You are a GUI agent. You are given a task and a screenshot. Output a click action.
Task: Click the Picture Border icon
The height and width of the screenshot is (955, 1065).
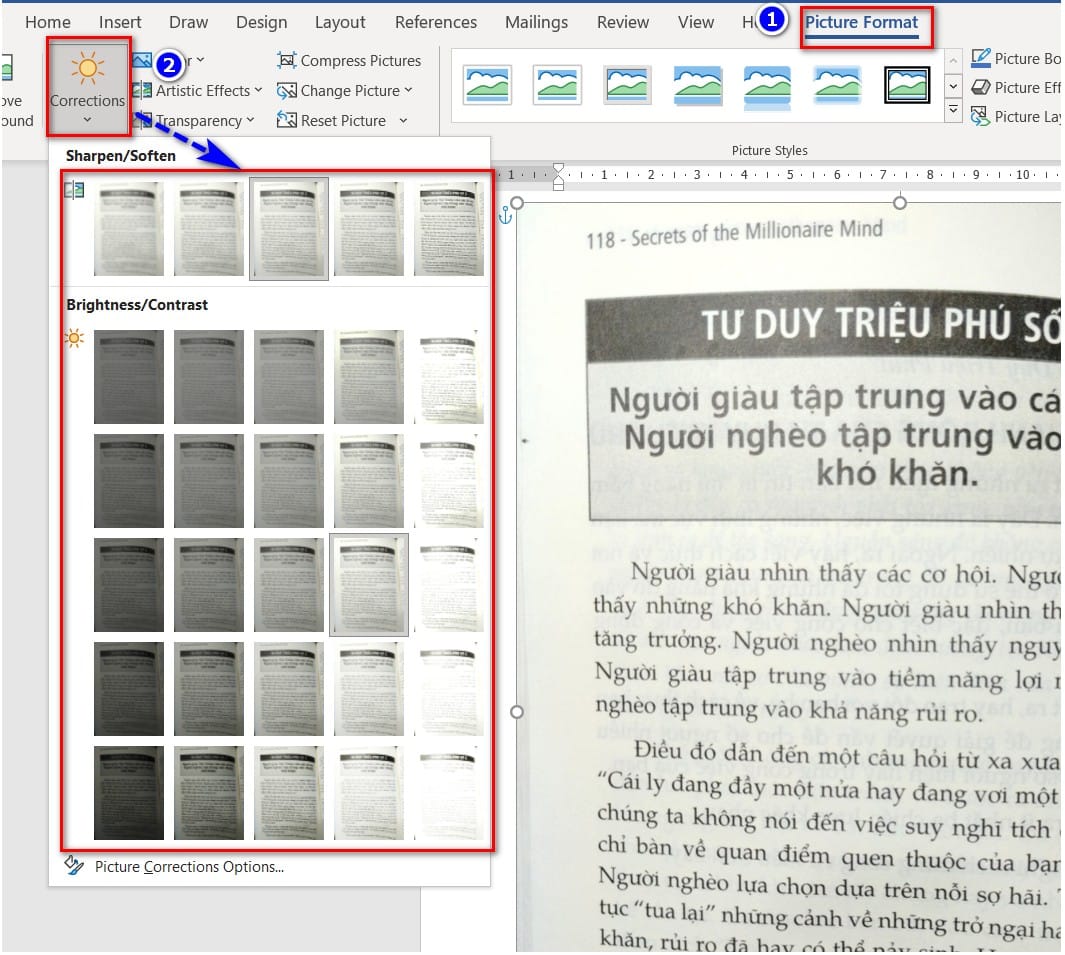click(x=981, y=58)
